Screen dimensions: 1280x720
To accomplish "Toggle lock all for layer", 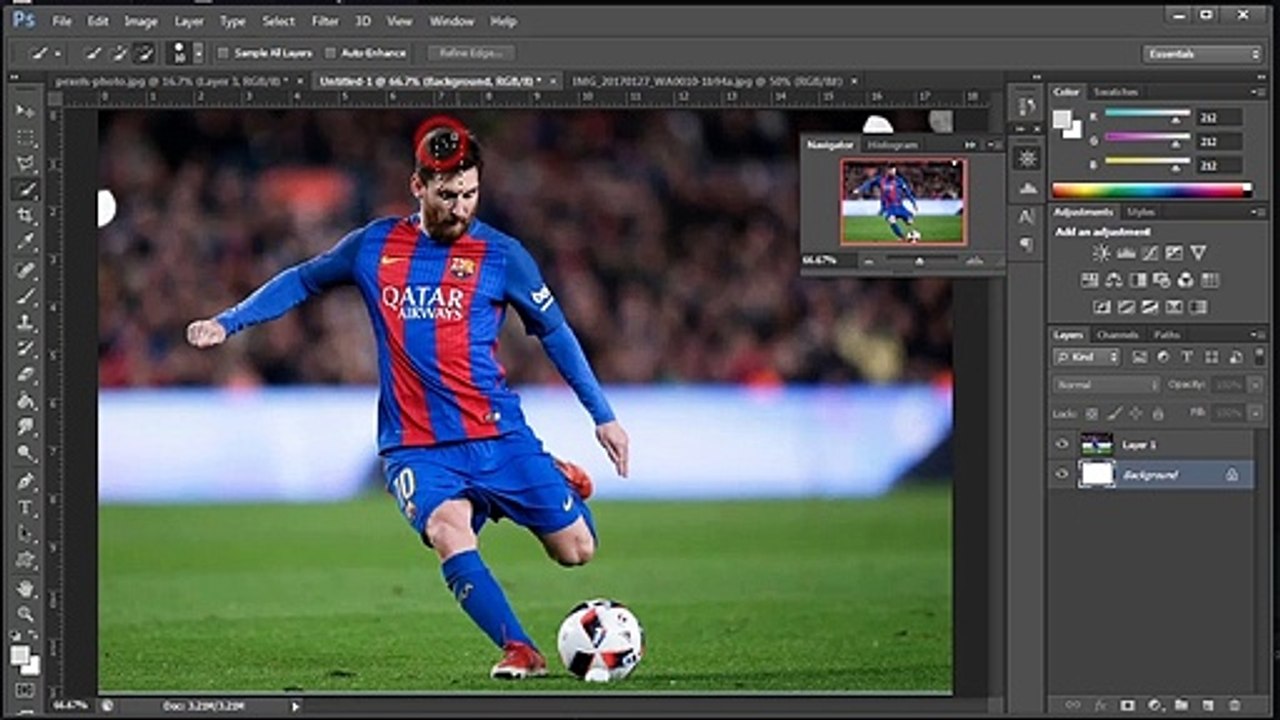I will 1158,413.
